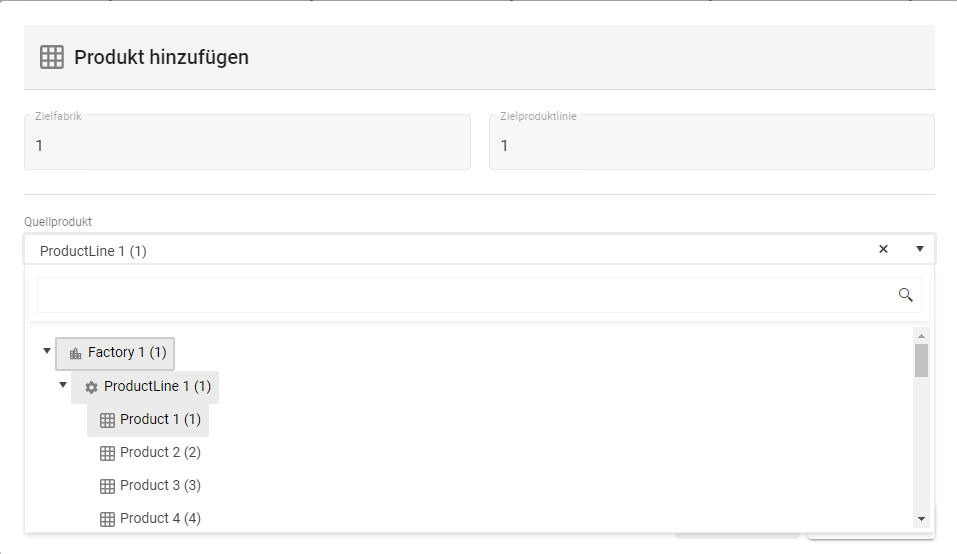Click the Zielfabrik input field
Viewport: 957px width, 554px height.
[x=247, y=145]
